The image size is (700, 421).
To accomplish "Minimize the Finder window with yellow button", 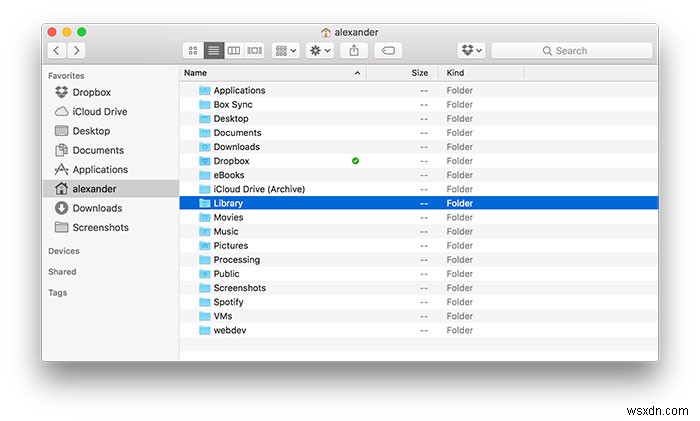I will point(67,32).
